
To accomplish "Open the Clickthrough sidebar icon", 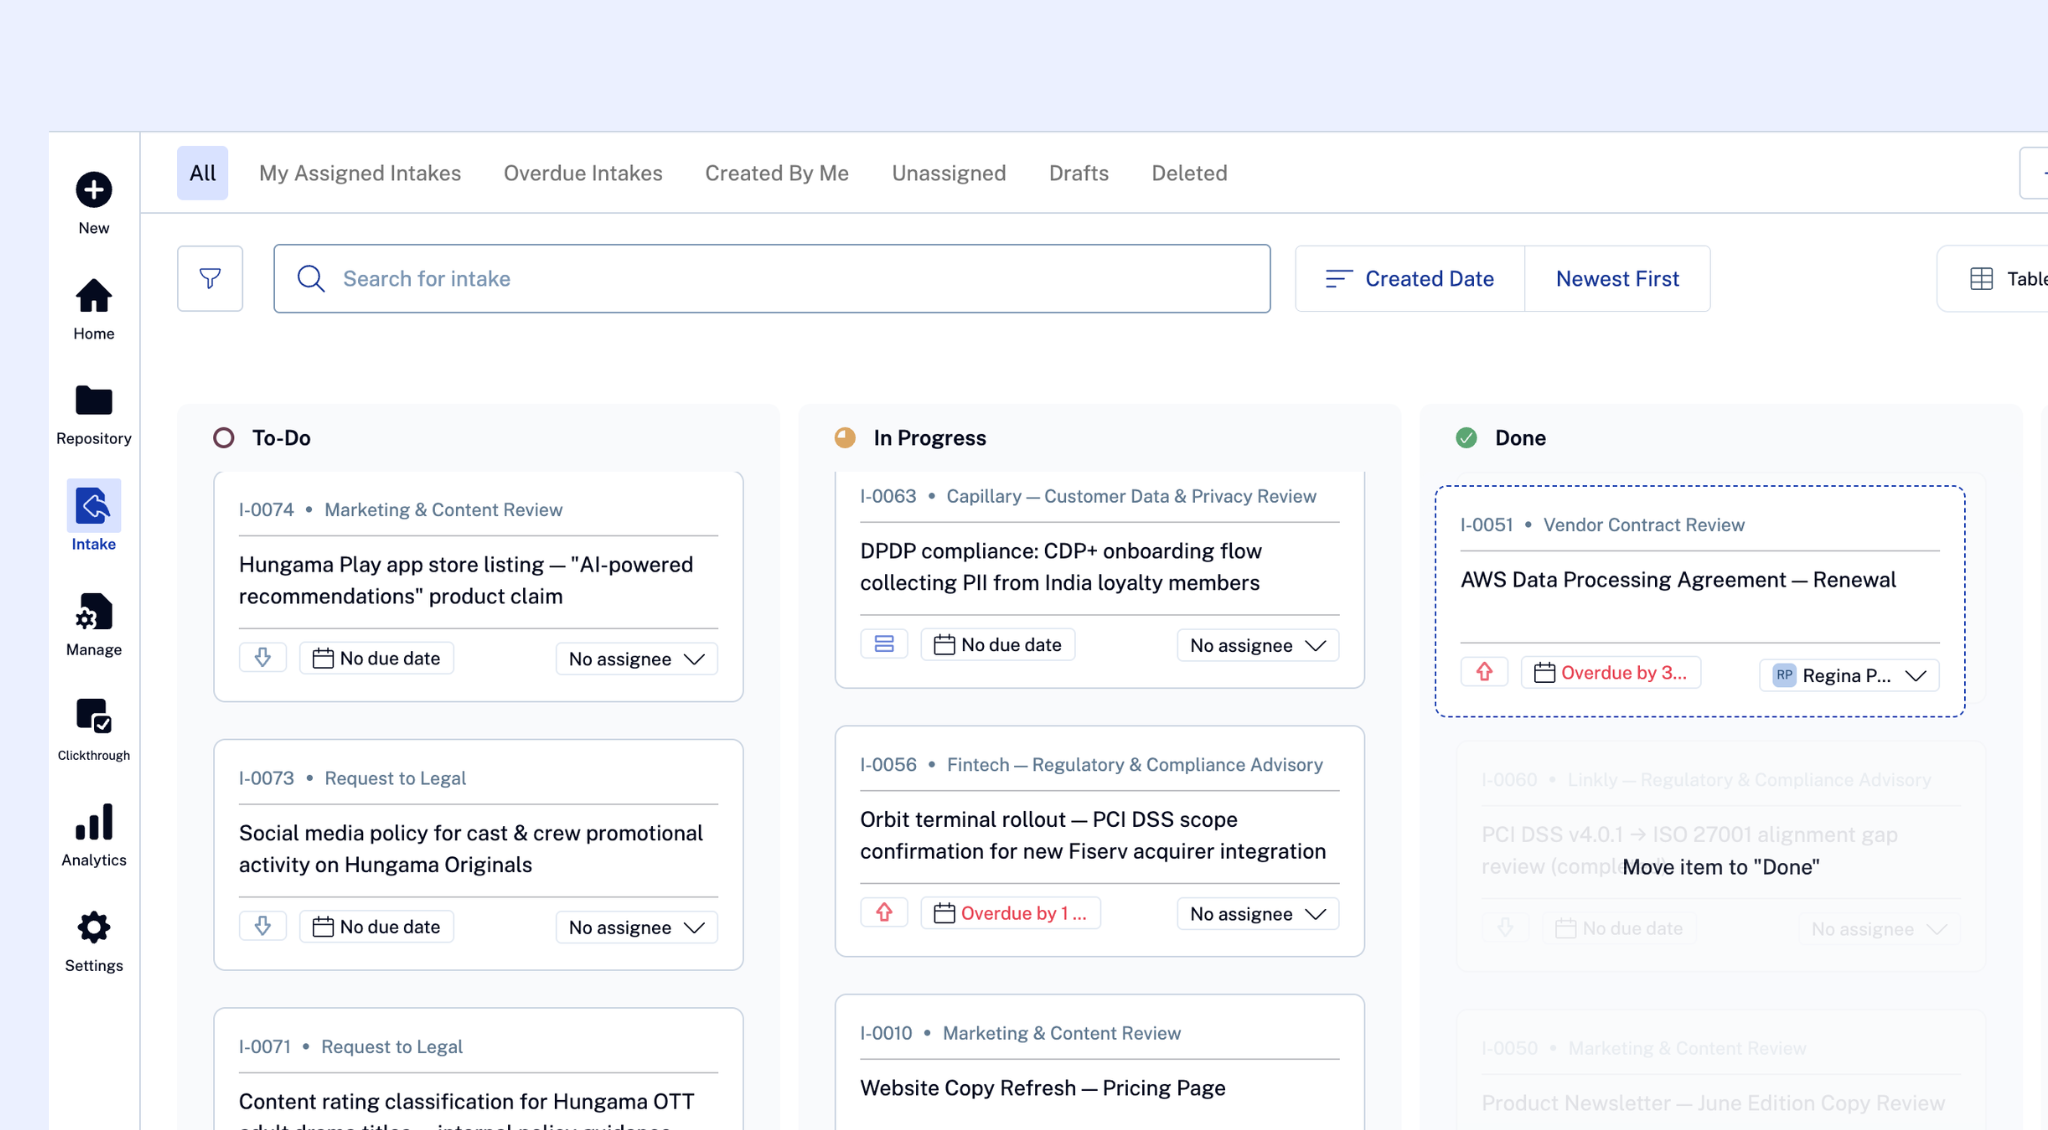I will pyautogui.click(x=94, y=717).
